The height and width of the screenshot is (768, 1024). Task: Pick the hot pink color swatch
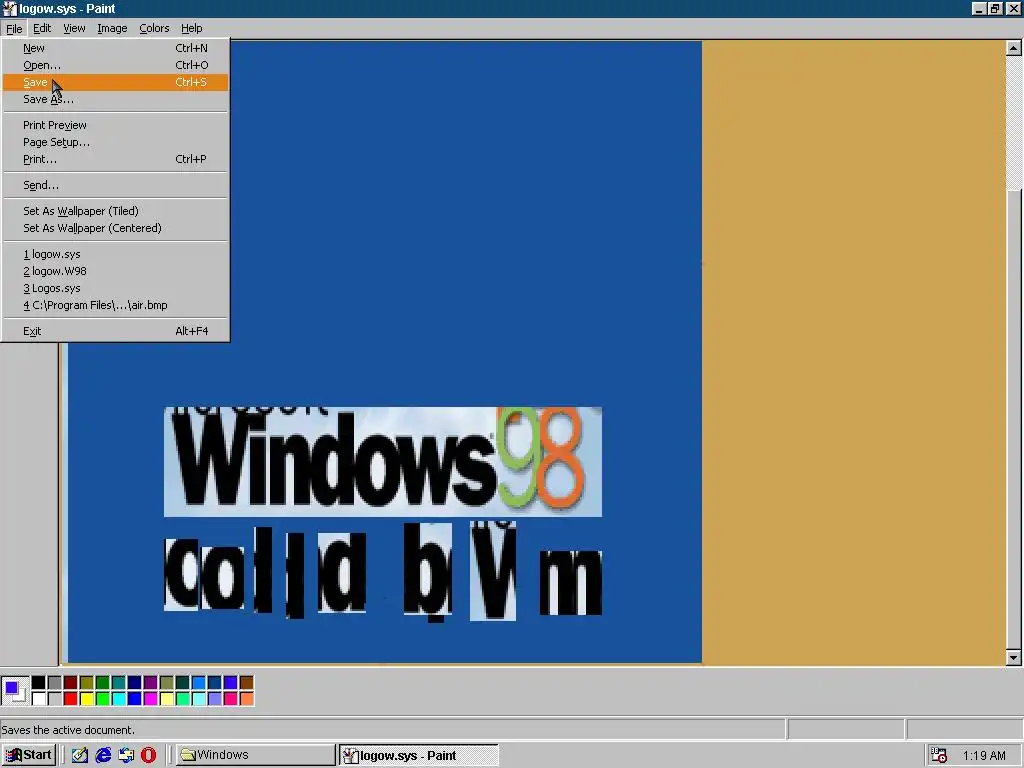tap(231, 699)
